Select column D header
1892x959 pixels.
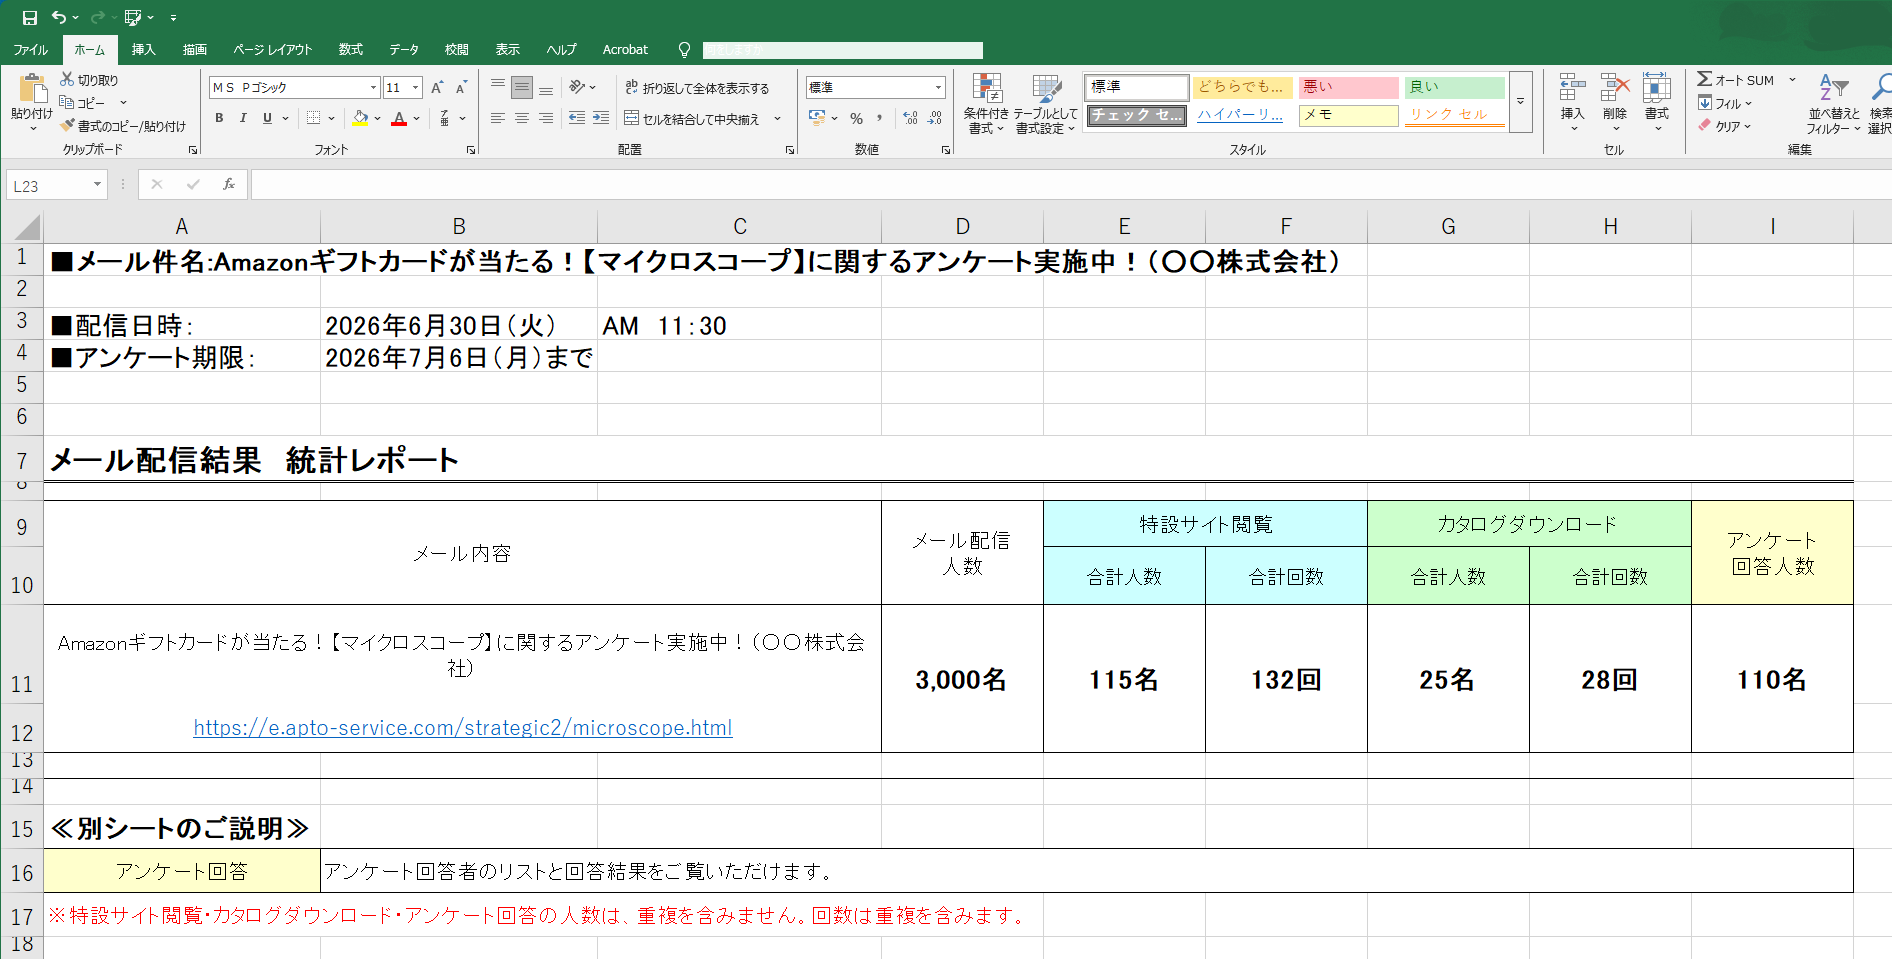[x=962, y=227]
